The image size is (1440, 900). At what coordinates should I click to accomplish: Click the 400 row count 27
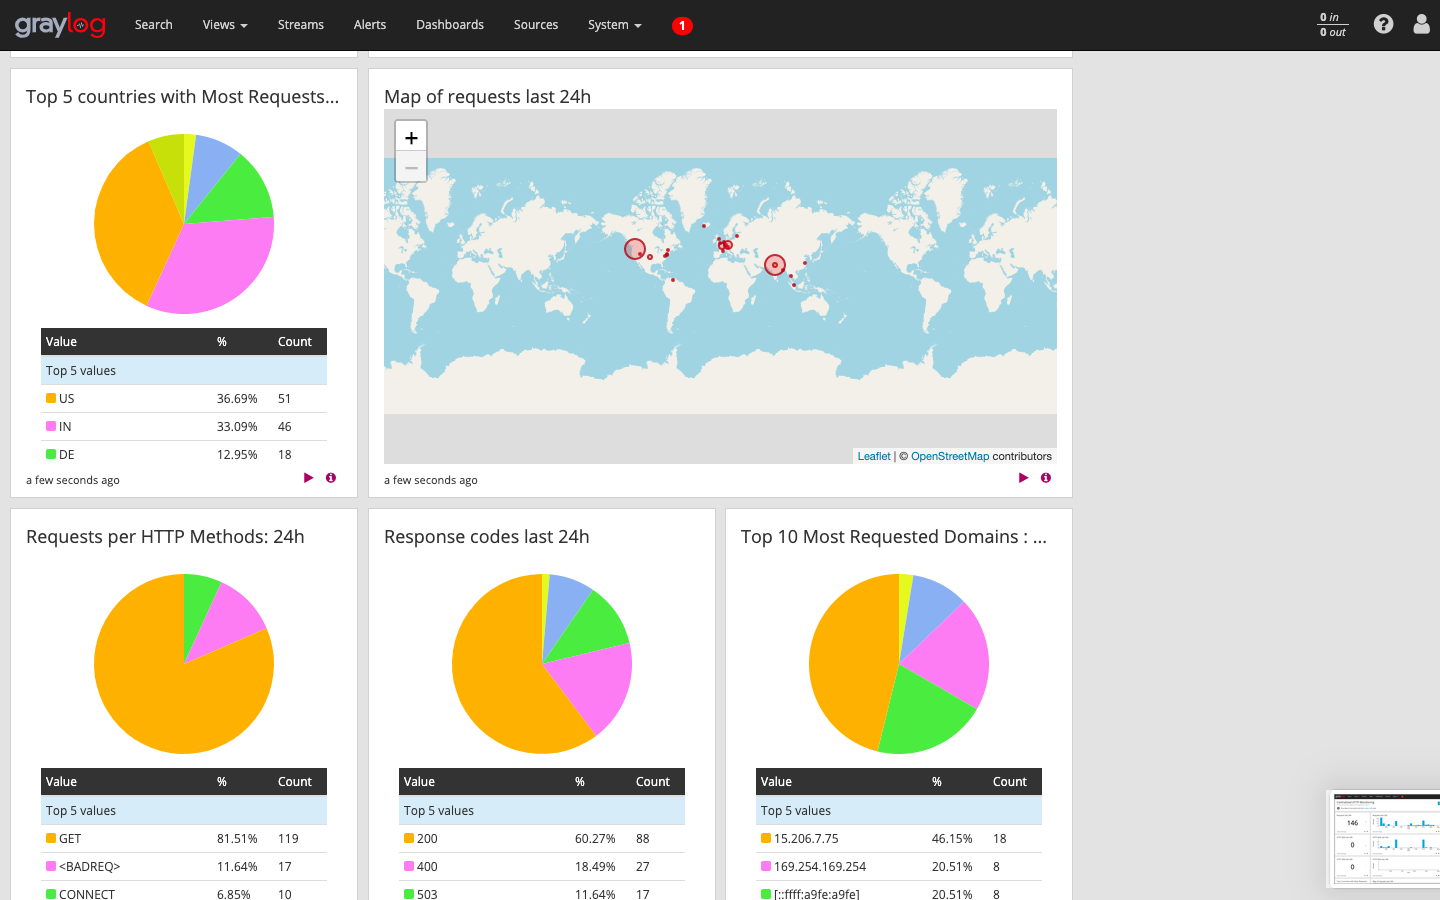tap(643, 866)
